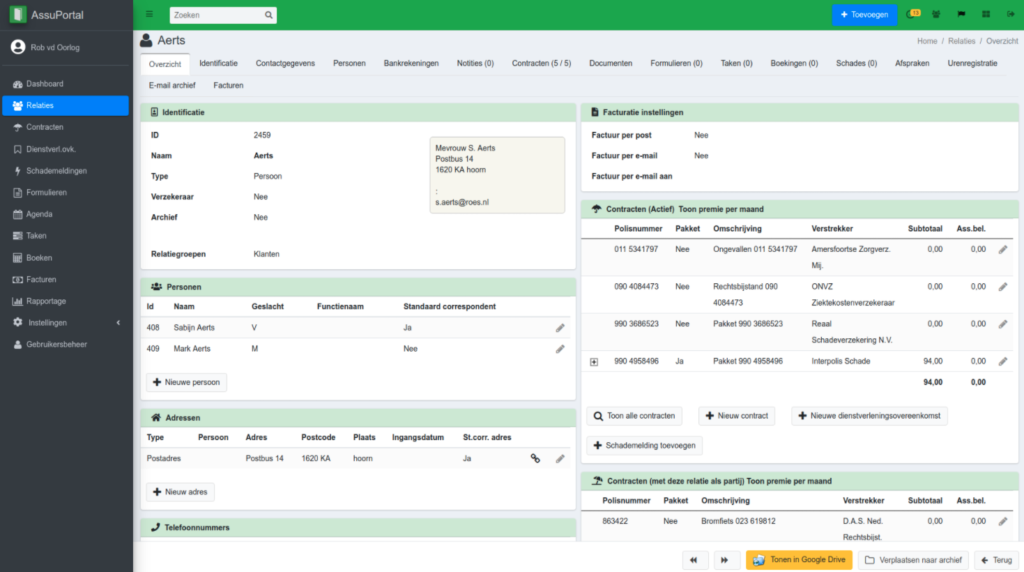Switch to the Bankrekeningen tab
Image resolution: width=1024 pixels, height=572 pixels.
(x=411, y=63)
